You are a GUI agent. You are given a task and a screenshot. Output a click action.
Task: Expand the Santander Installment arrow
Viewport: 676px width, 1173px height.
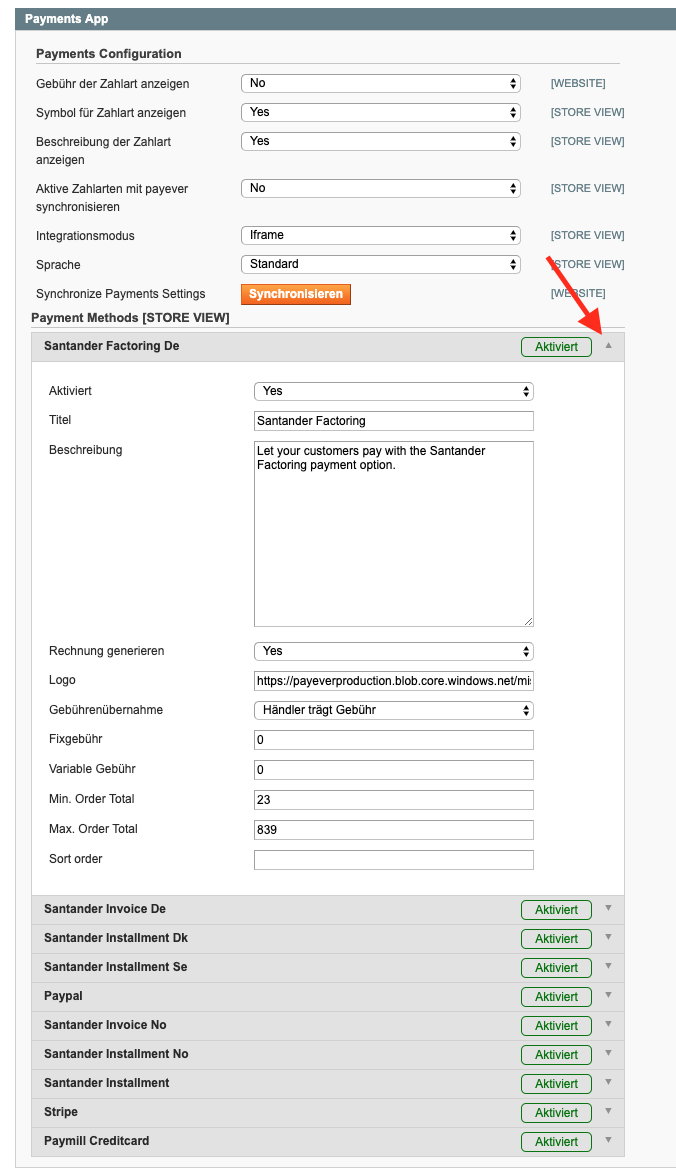pyautogui.click(x=608, y=1082)
